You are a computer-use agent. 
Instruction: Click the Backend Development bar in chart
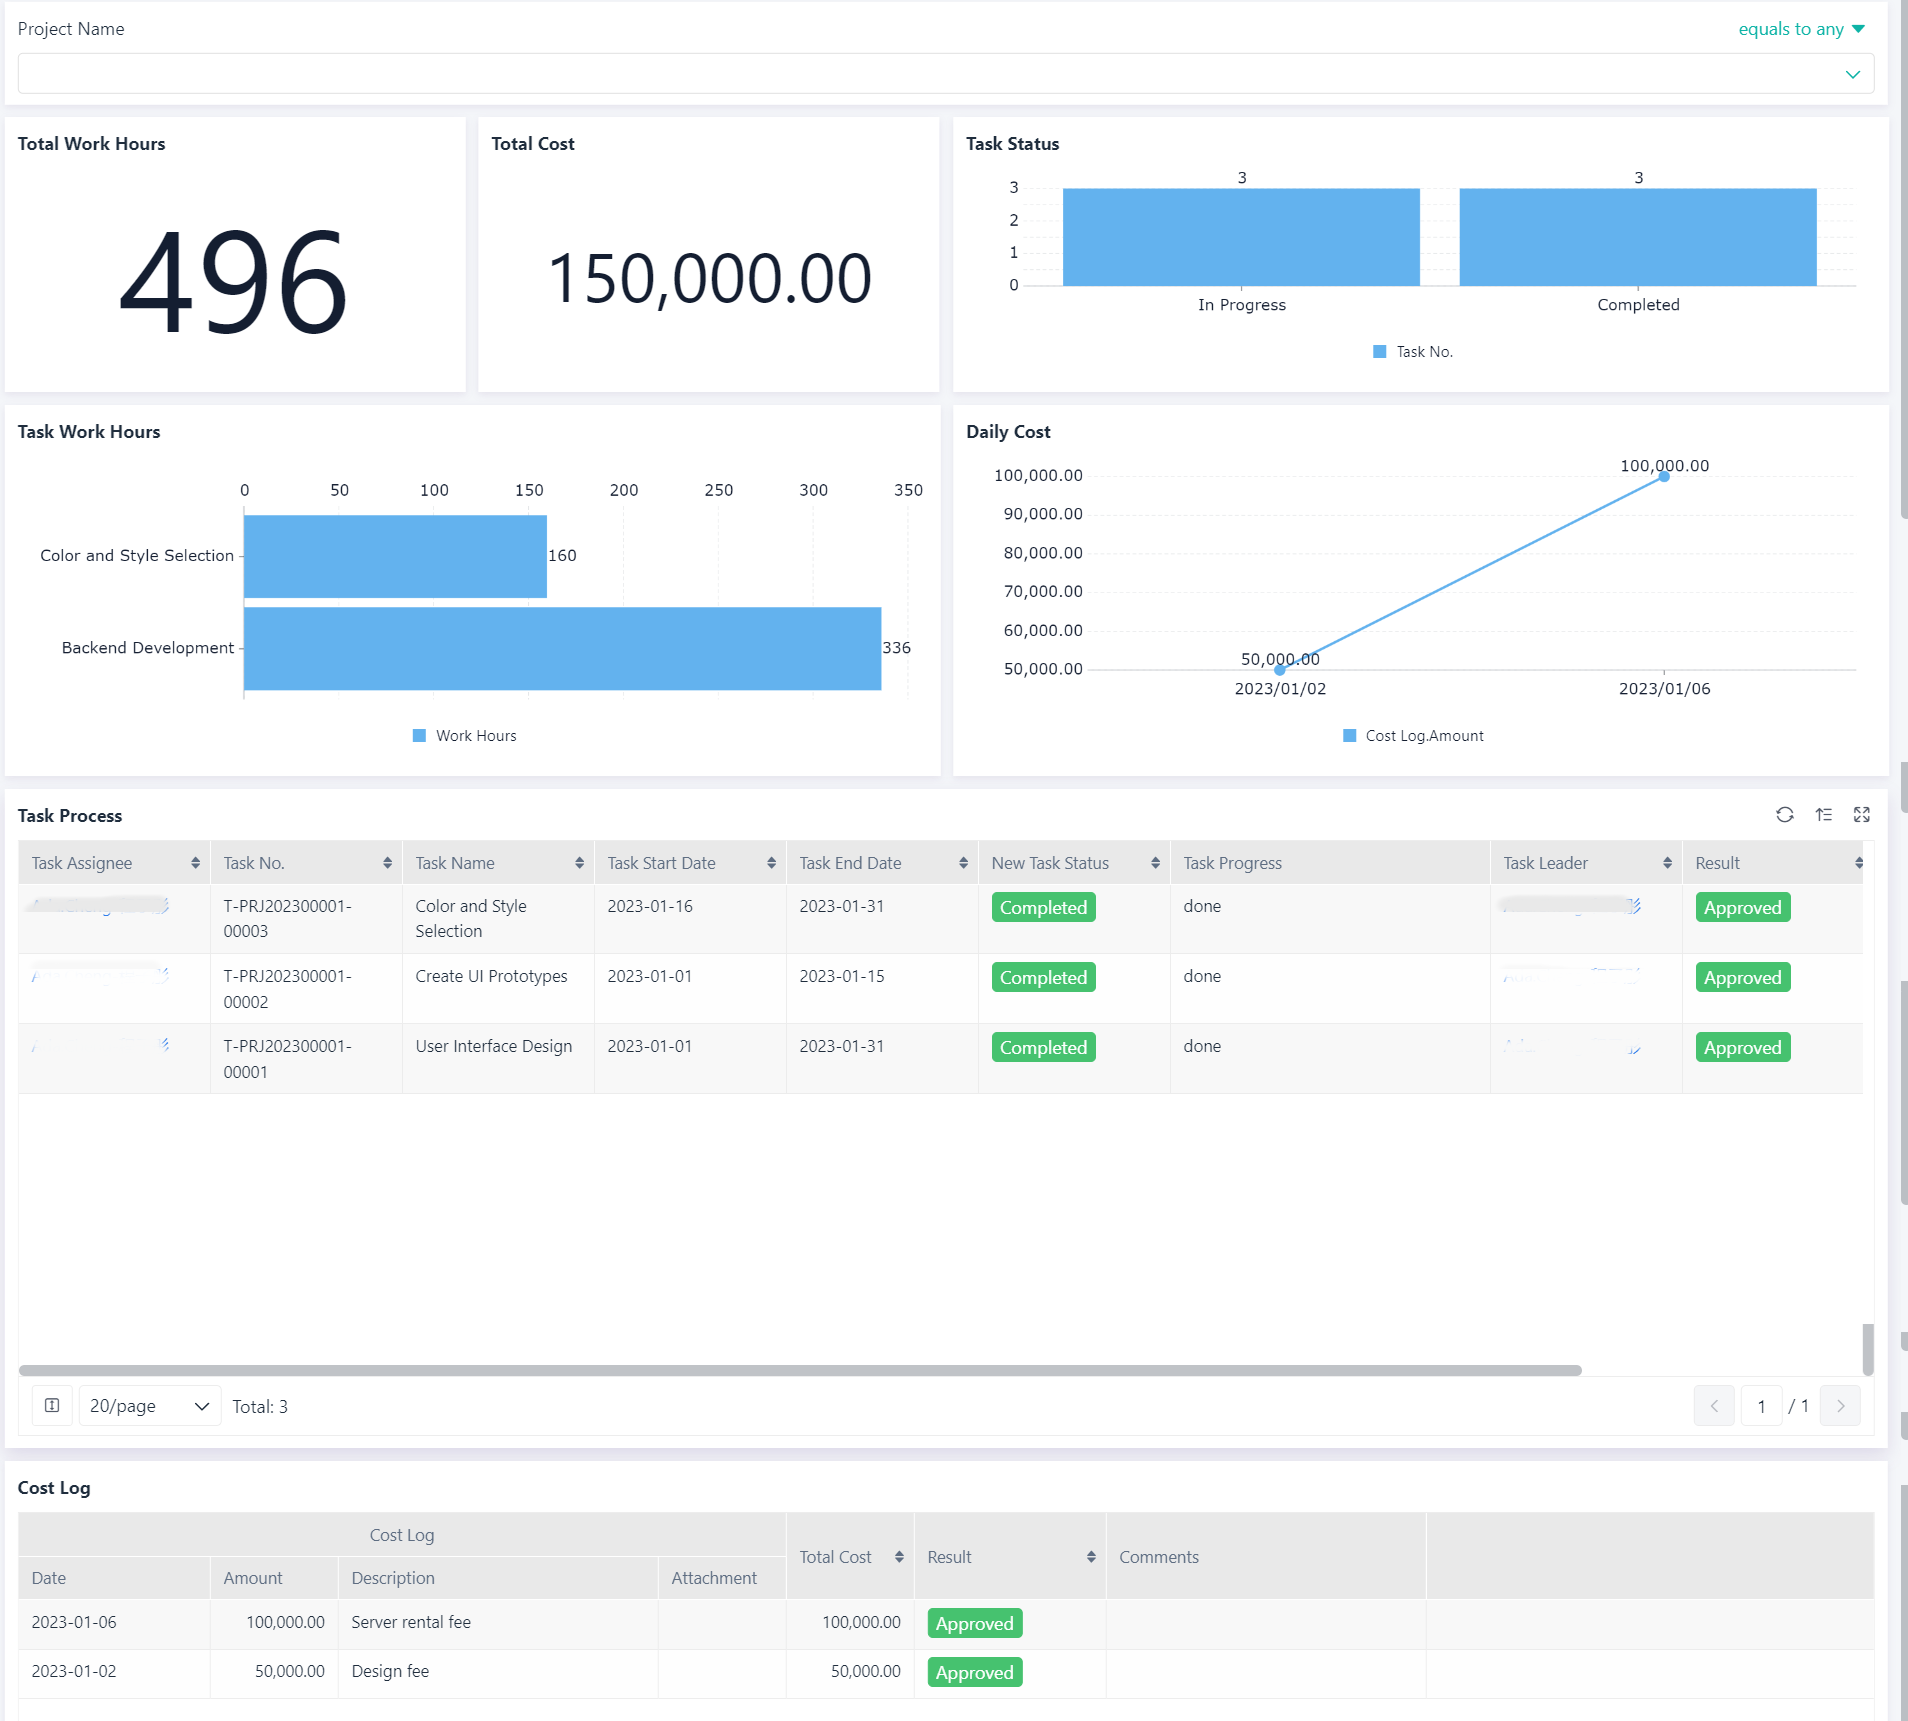point(562,648)
